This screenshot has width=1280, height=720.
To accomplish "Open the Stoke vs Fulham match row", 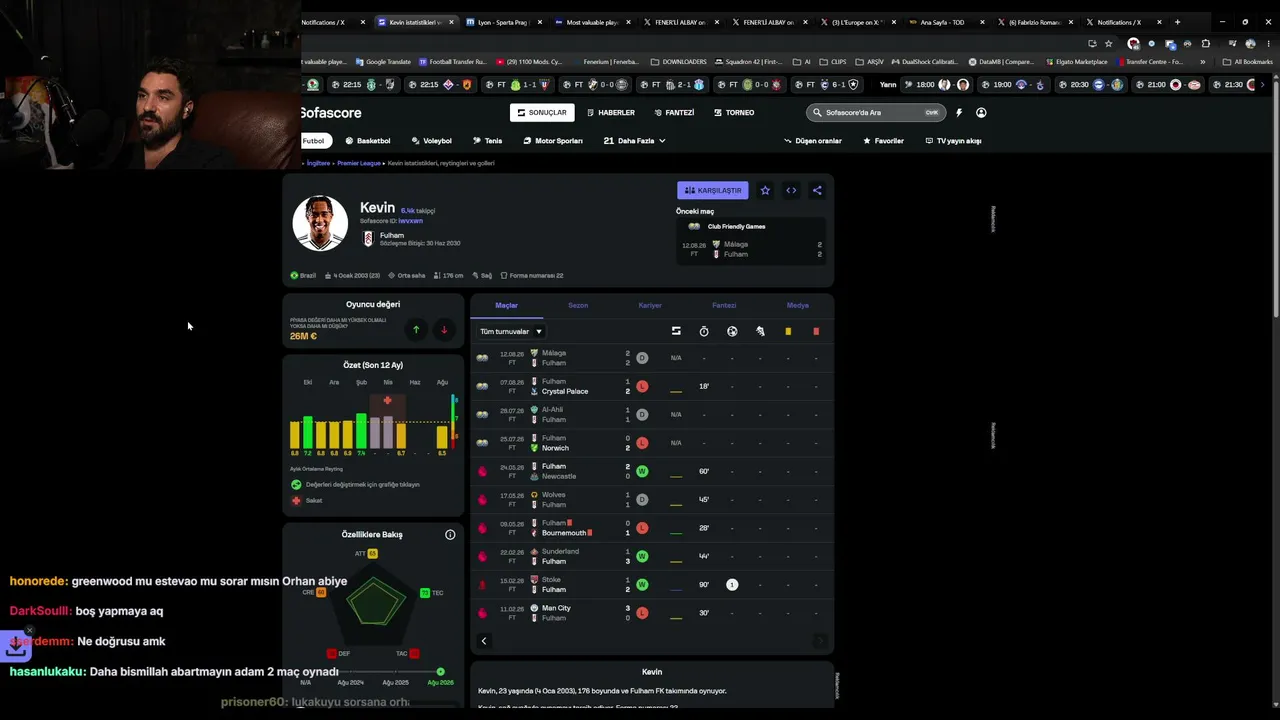I will 652,585.
